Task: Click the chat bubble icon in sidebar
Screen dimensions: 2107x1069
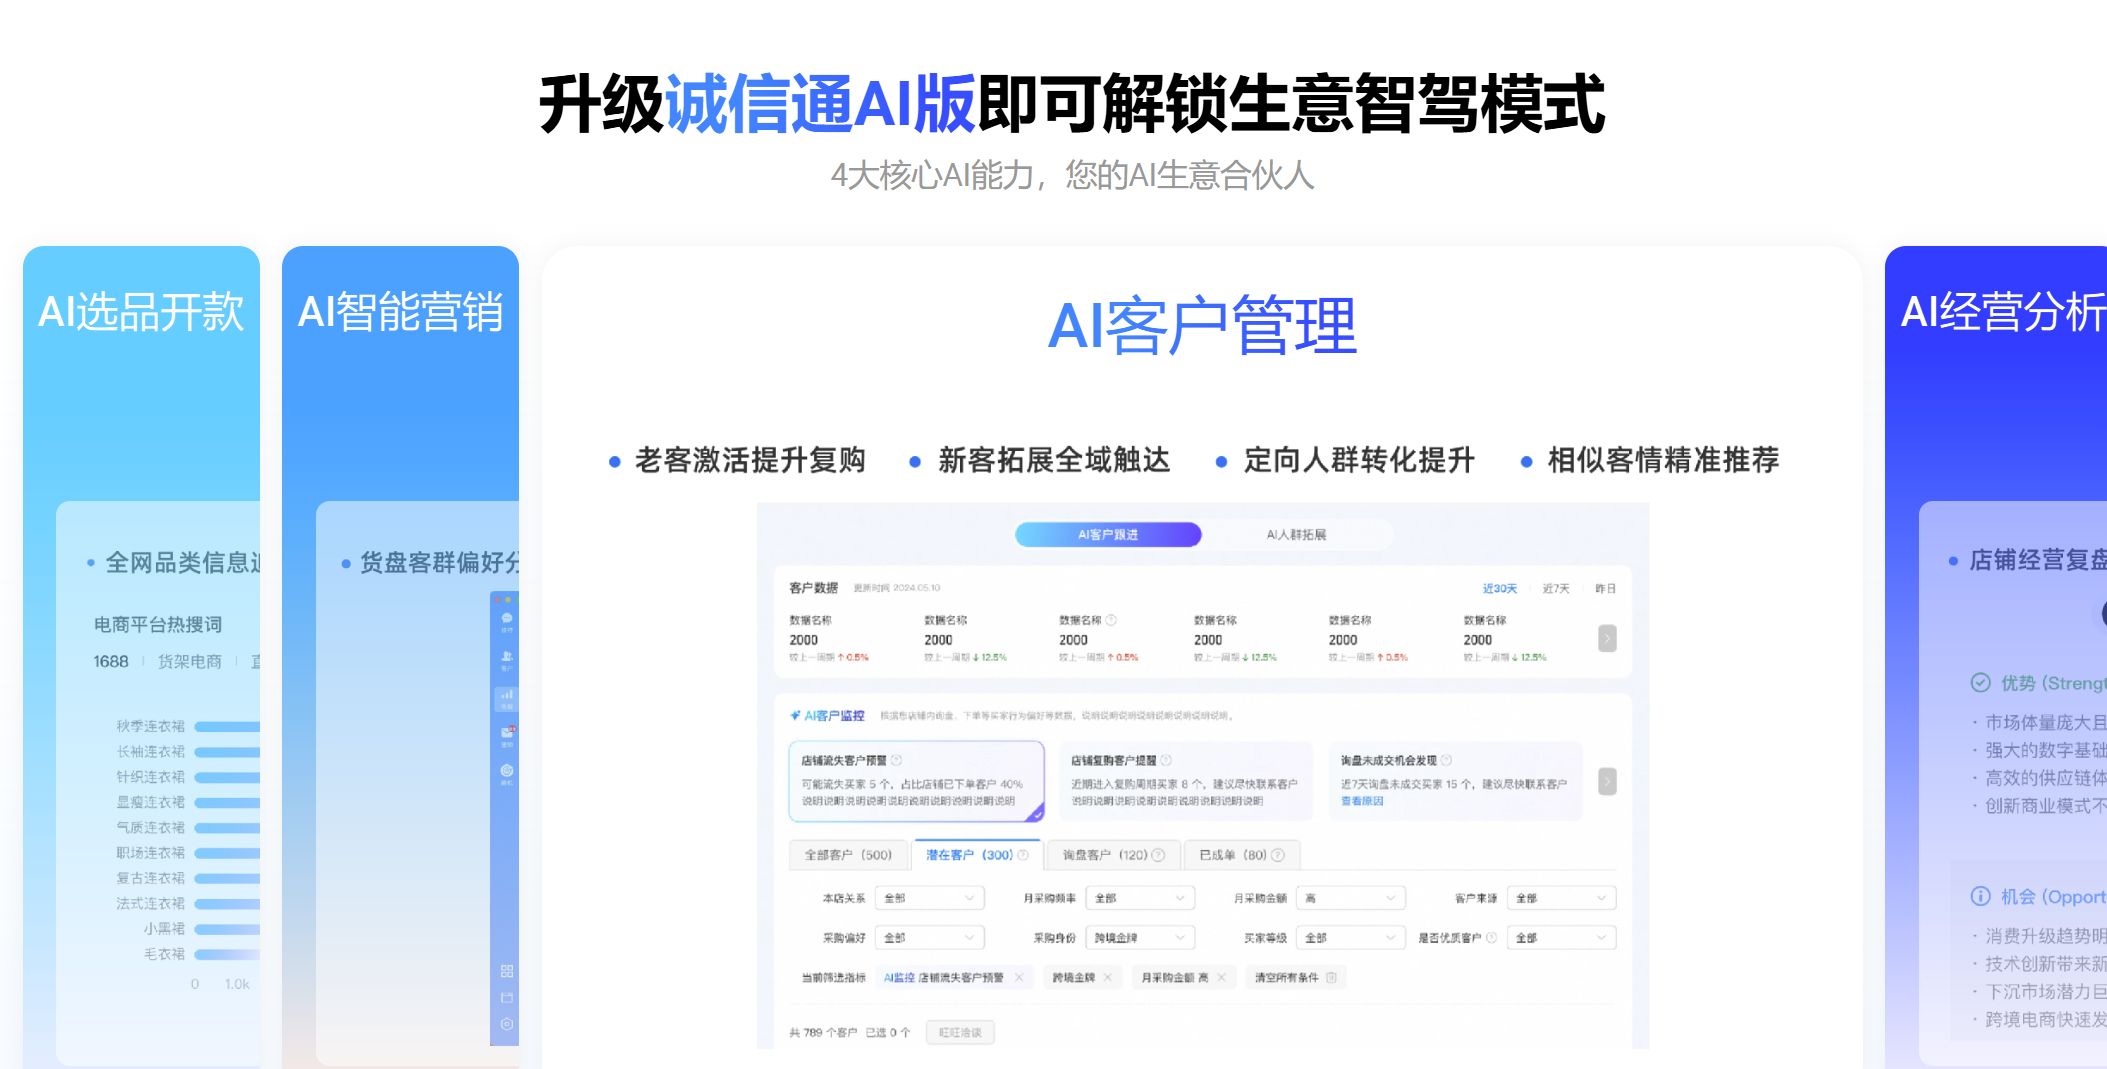Action: coord(506,620)
